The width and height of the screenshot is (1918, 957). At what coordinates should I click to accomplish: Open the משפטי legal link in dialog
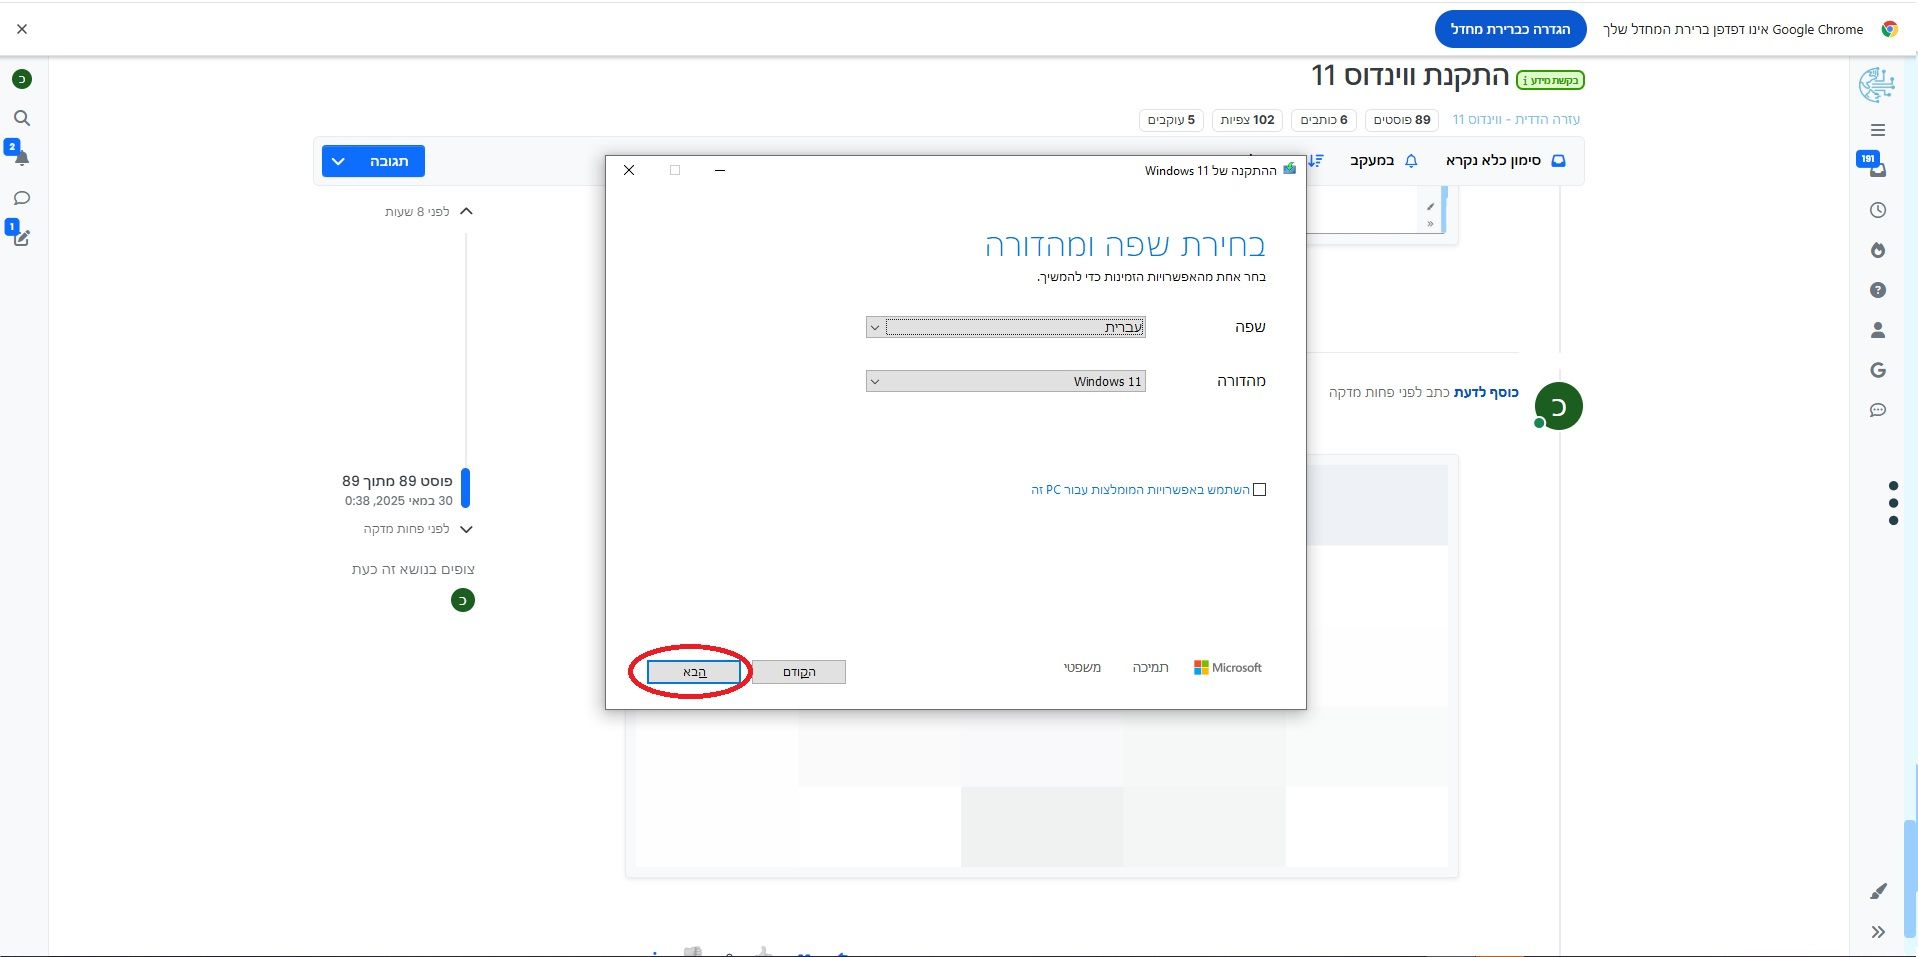(x=1082, y=667)
